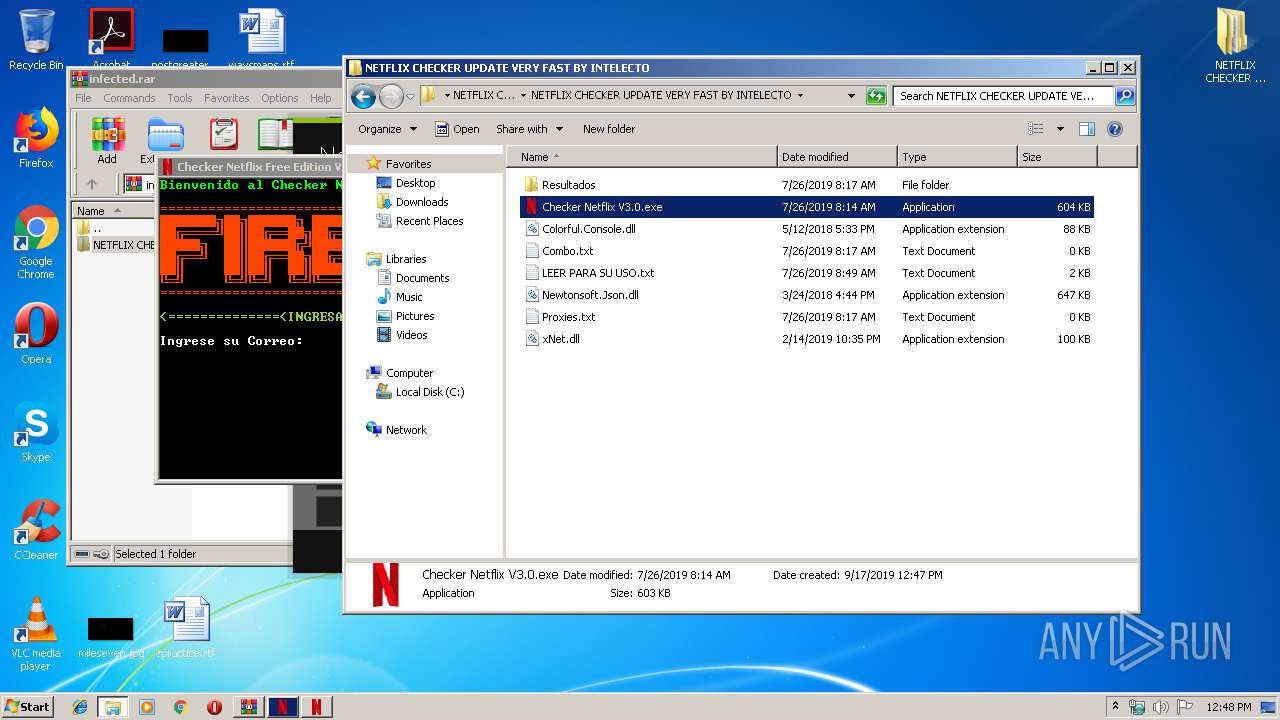The image size is (1280, 720).
Task: Select Network in navigation pane
Action: 406,430
